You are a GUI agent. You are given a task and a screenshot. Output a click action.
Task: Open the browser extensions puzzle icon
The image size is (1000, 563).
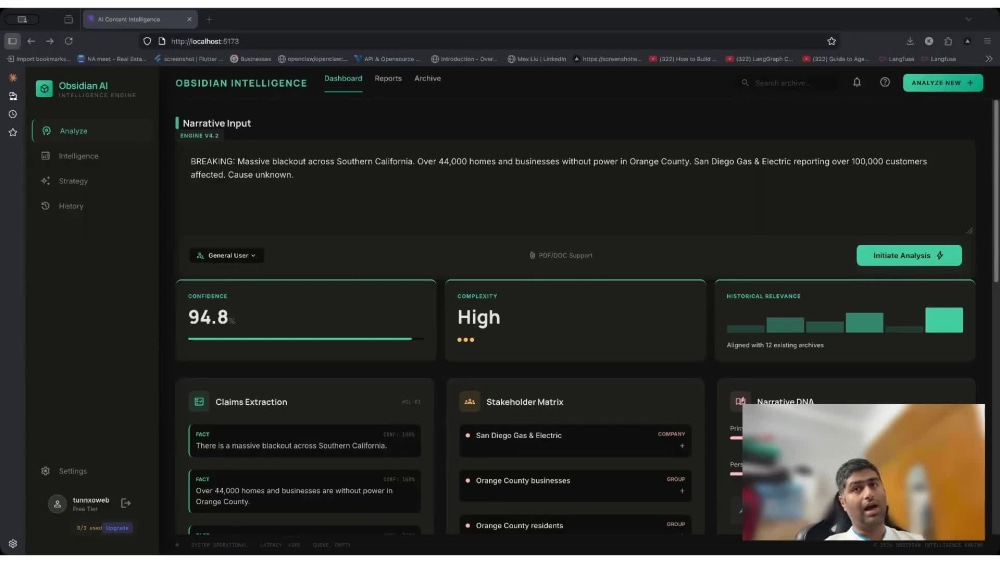coord(948,41)
